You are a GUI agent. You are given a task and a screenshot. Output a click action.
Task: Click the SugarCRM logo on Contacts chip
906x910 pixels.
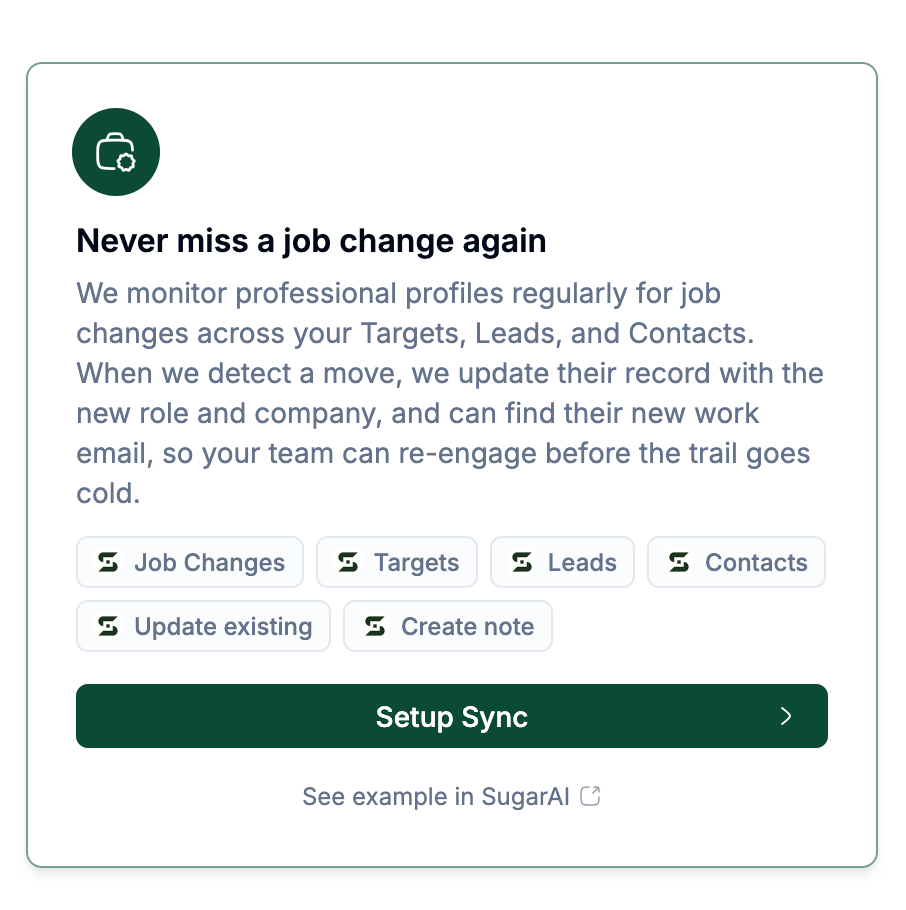tap(679, 562)
